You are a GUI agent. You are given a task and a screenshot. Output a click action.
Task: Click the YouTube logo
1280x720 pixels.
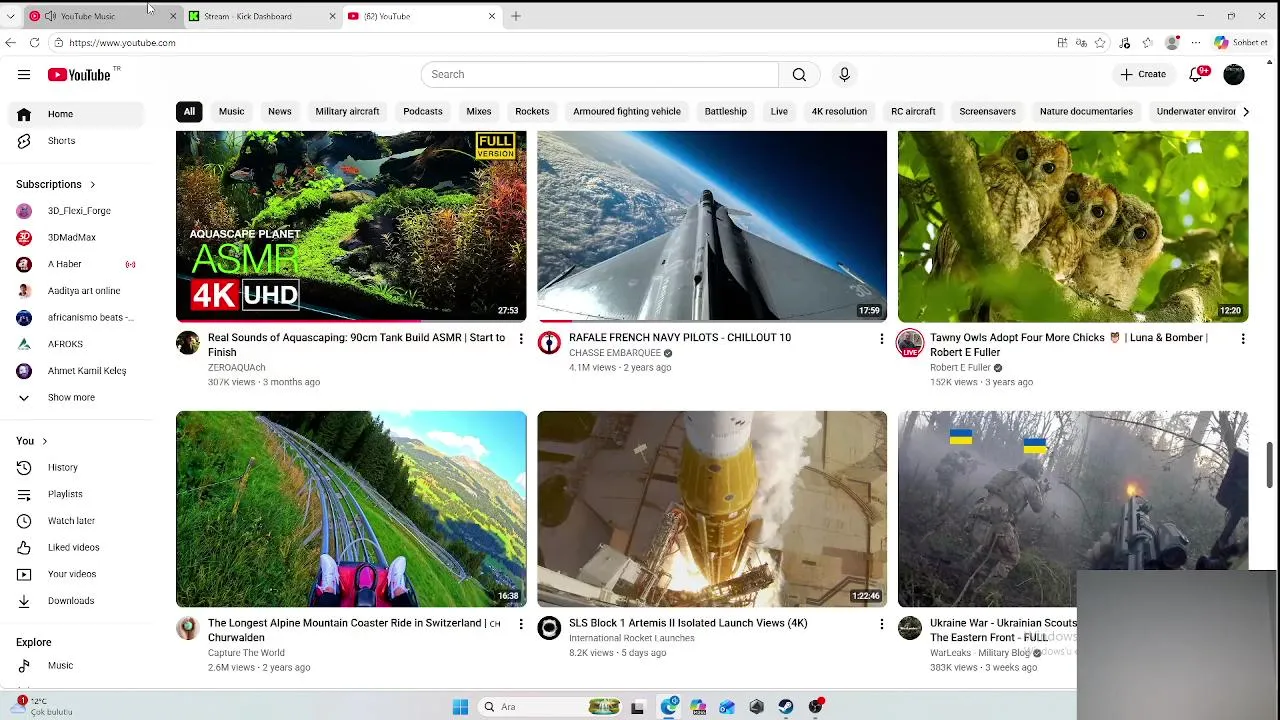[79, 74]
